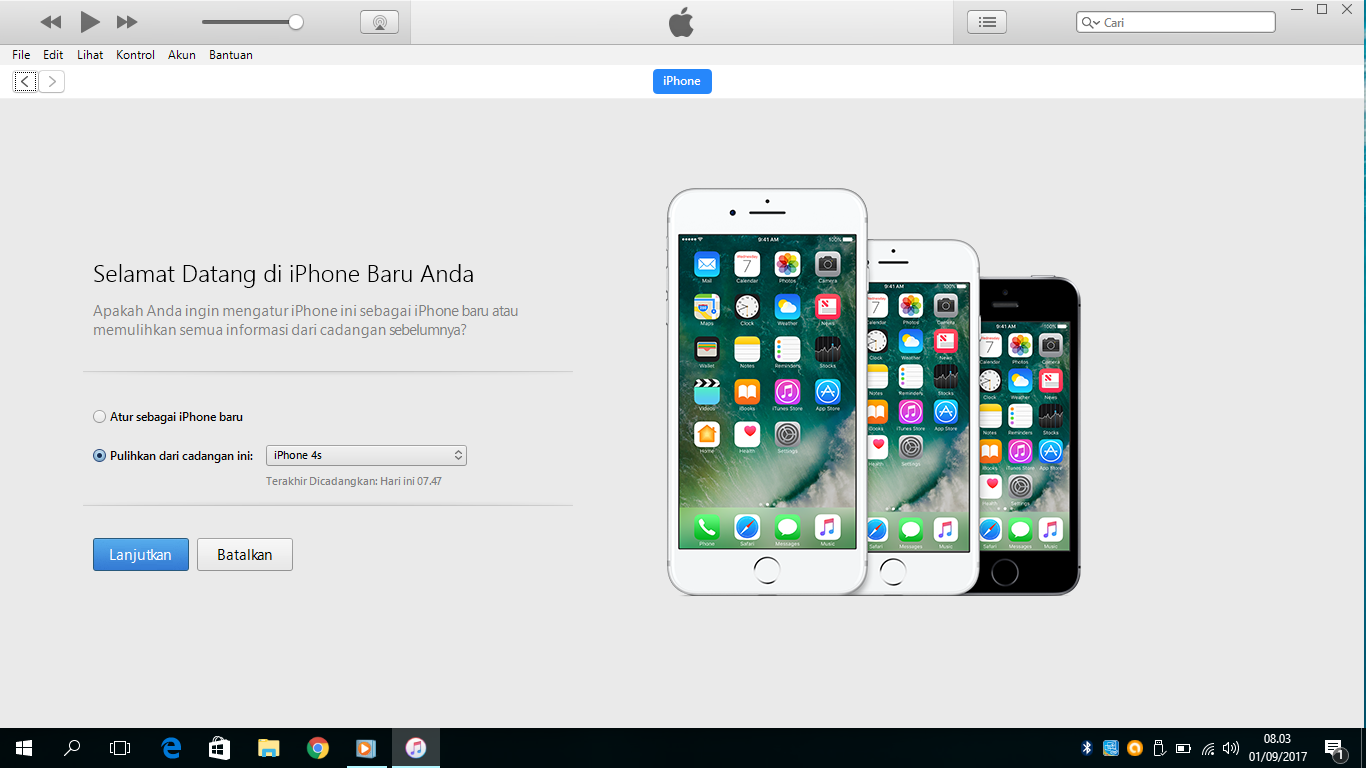Click the previous track rewind button
The height and width of the screenshot is (768, 1366).
[x=51, y=22]
